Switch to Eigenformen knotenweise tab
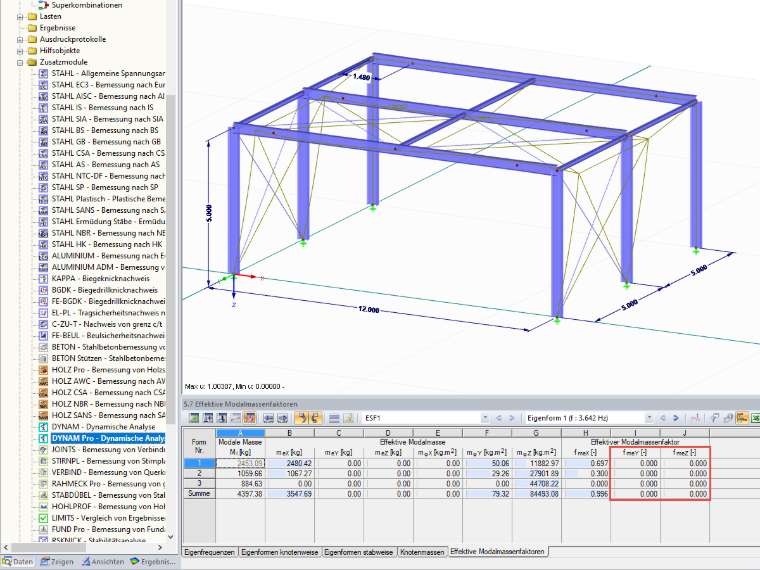 [x=280, y=552]
